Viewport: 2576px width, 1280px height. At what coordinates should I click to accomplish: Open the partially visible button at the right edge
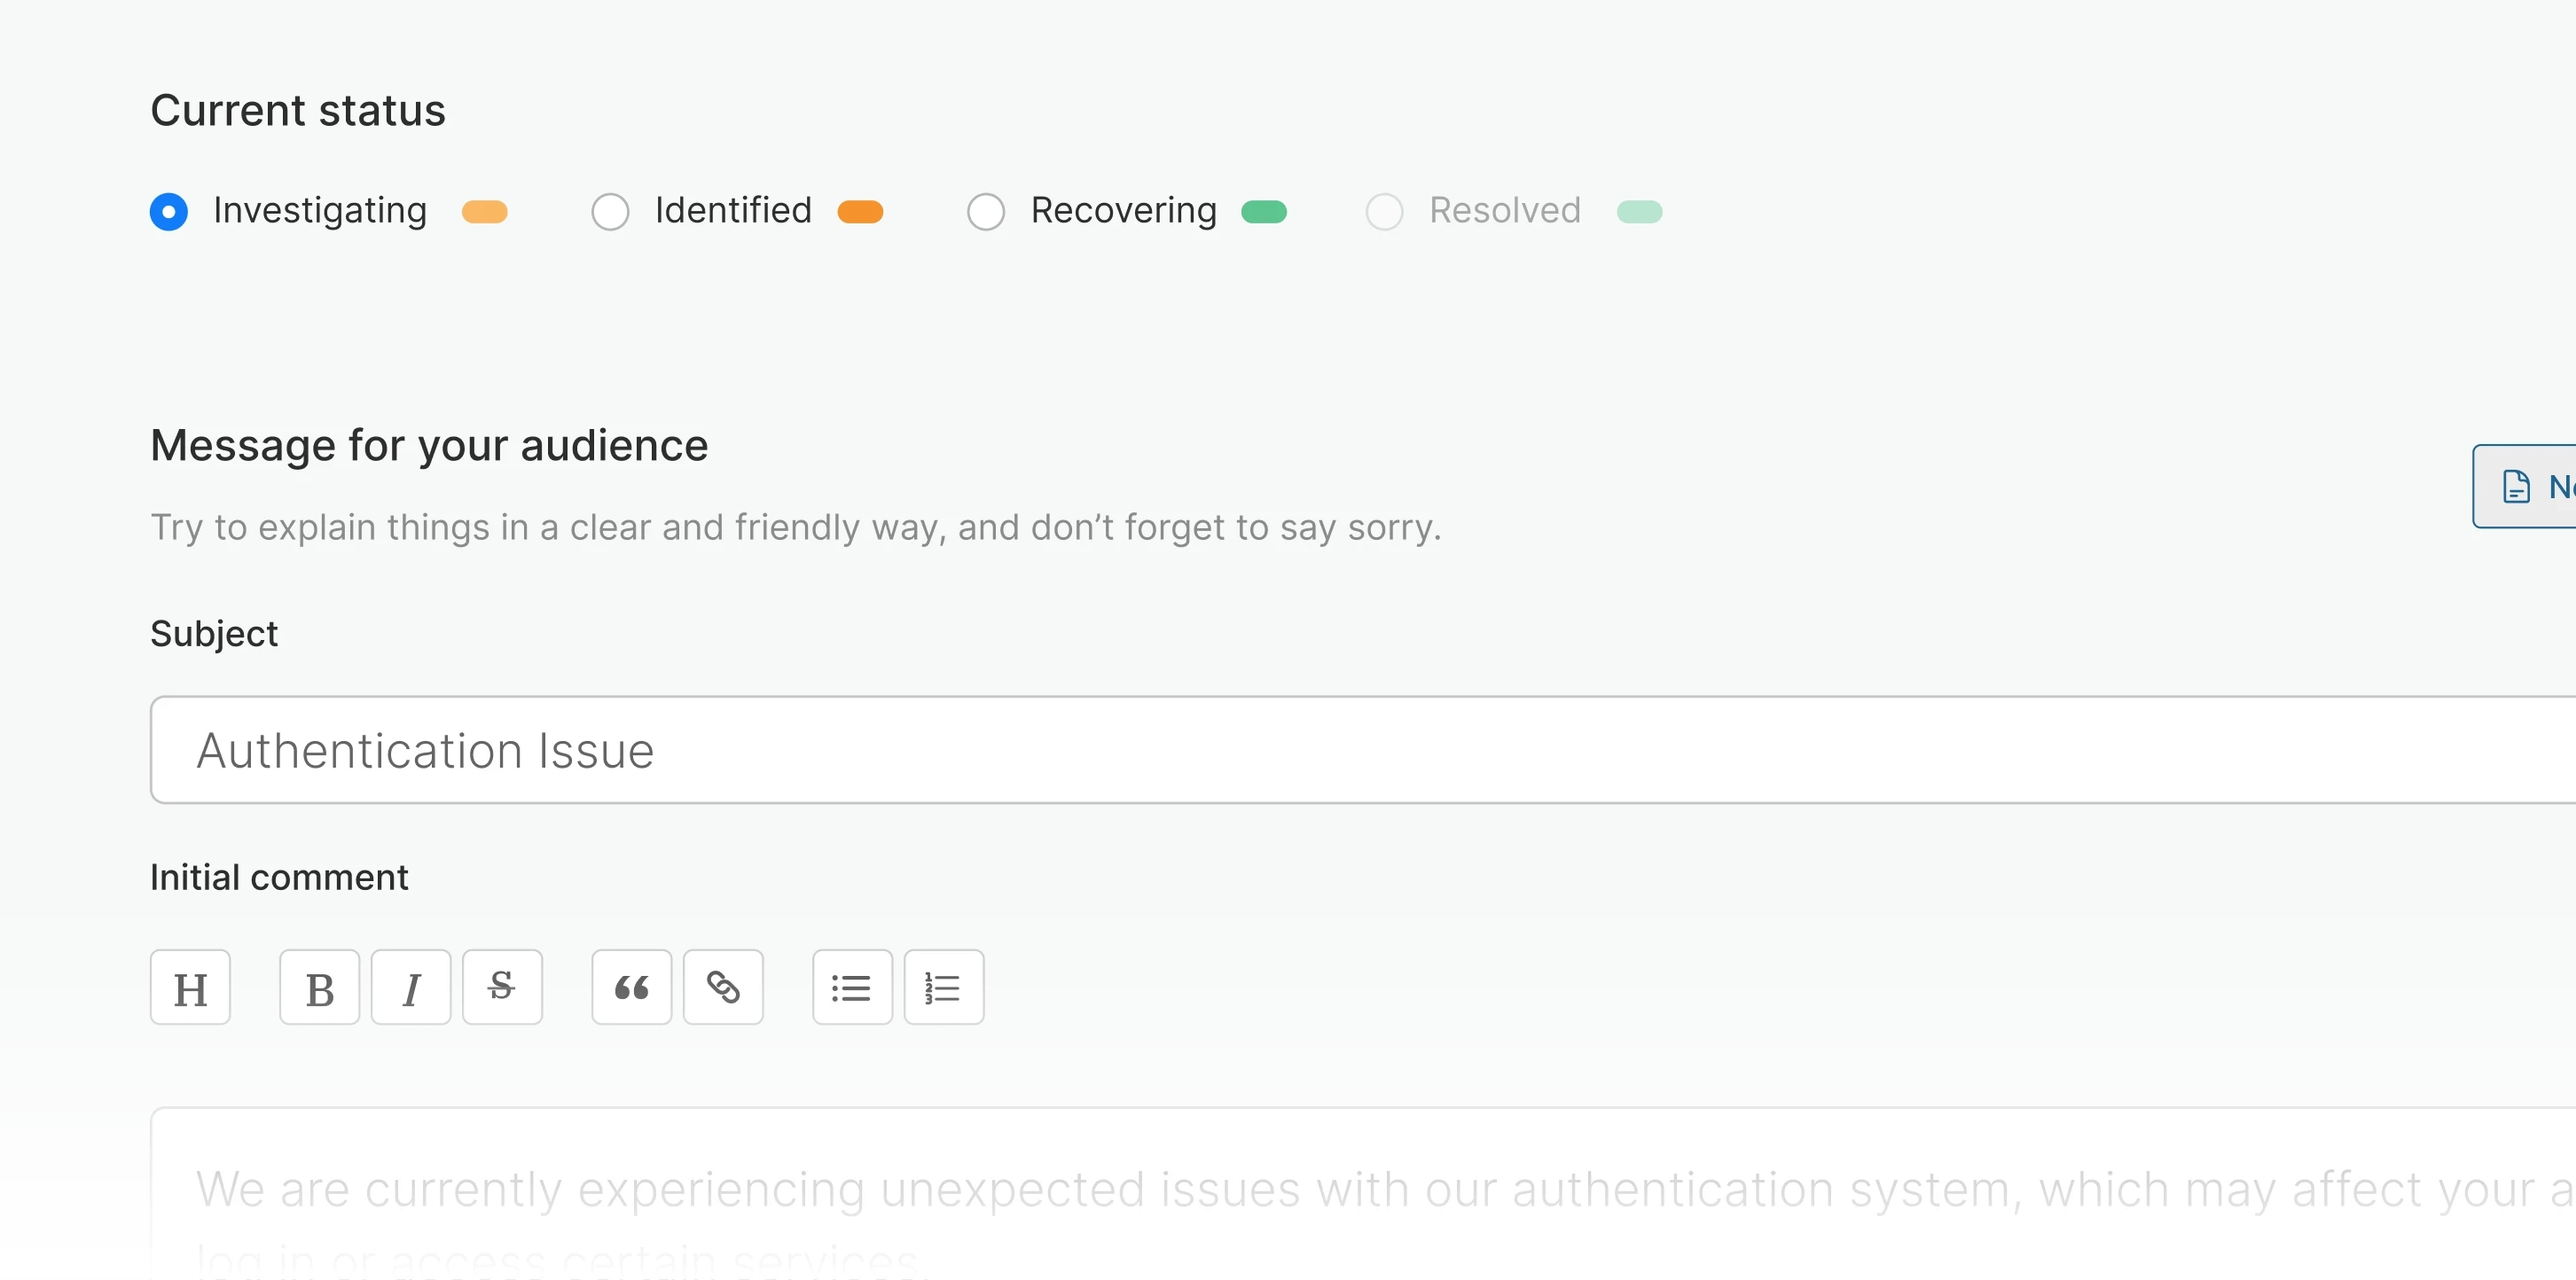2530,486
